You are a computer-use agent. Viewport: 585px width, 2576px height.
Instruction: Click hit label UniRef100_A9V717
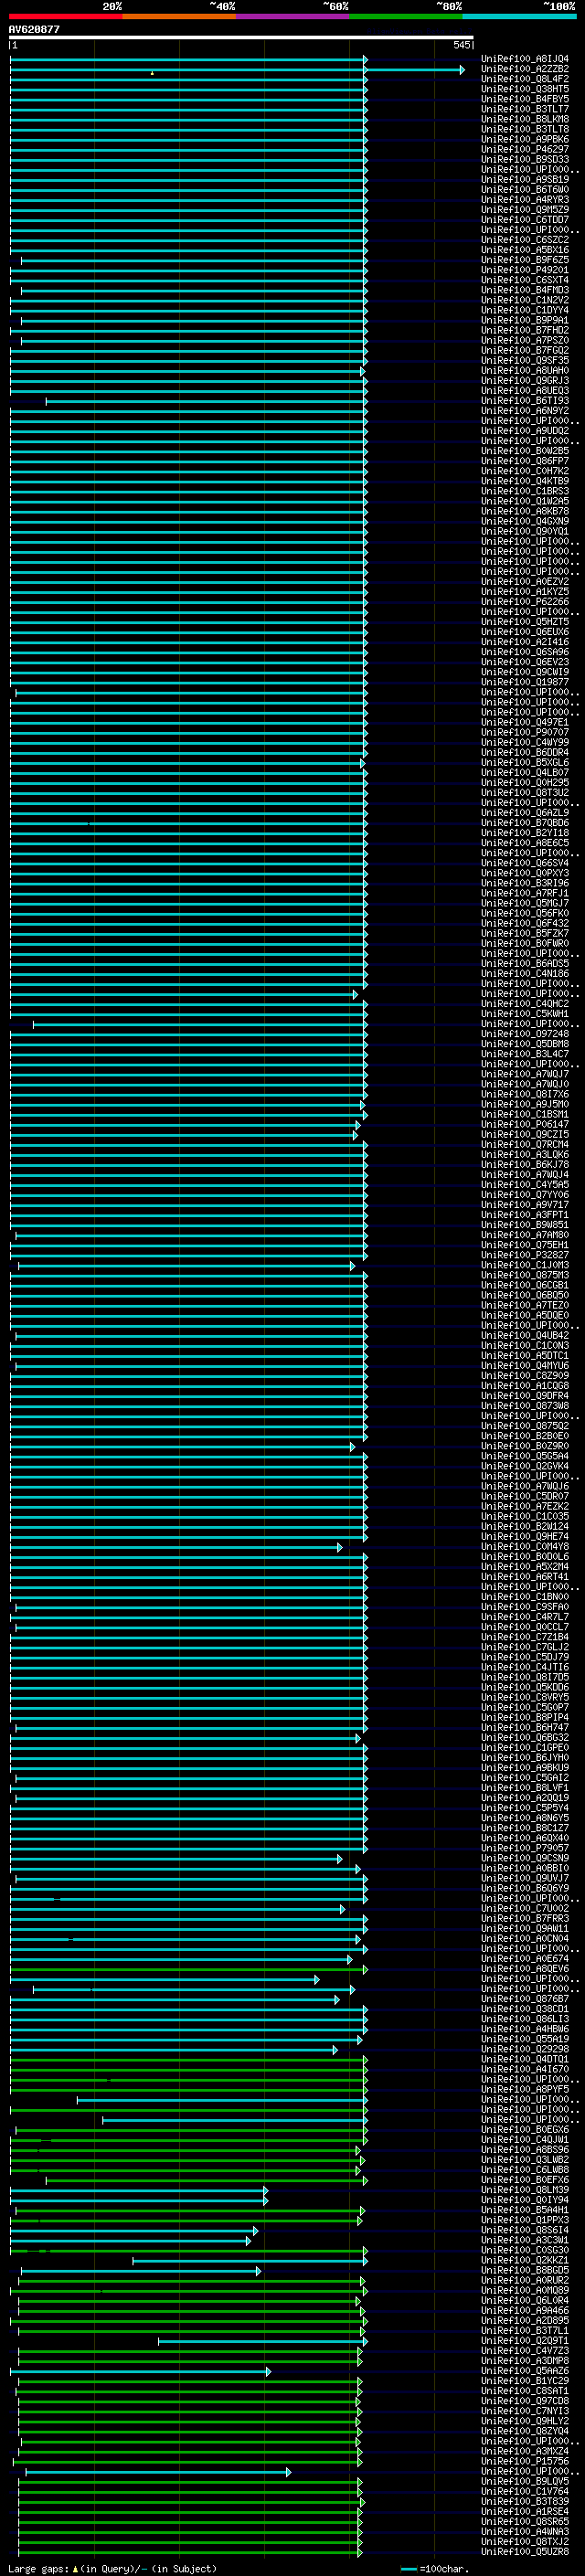pyautogui.click(x=525, y=1204)
